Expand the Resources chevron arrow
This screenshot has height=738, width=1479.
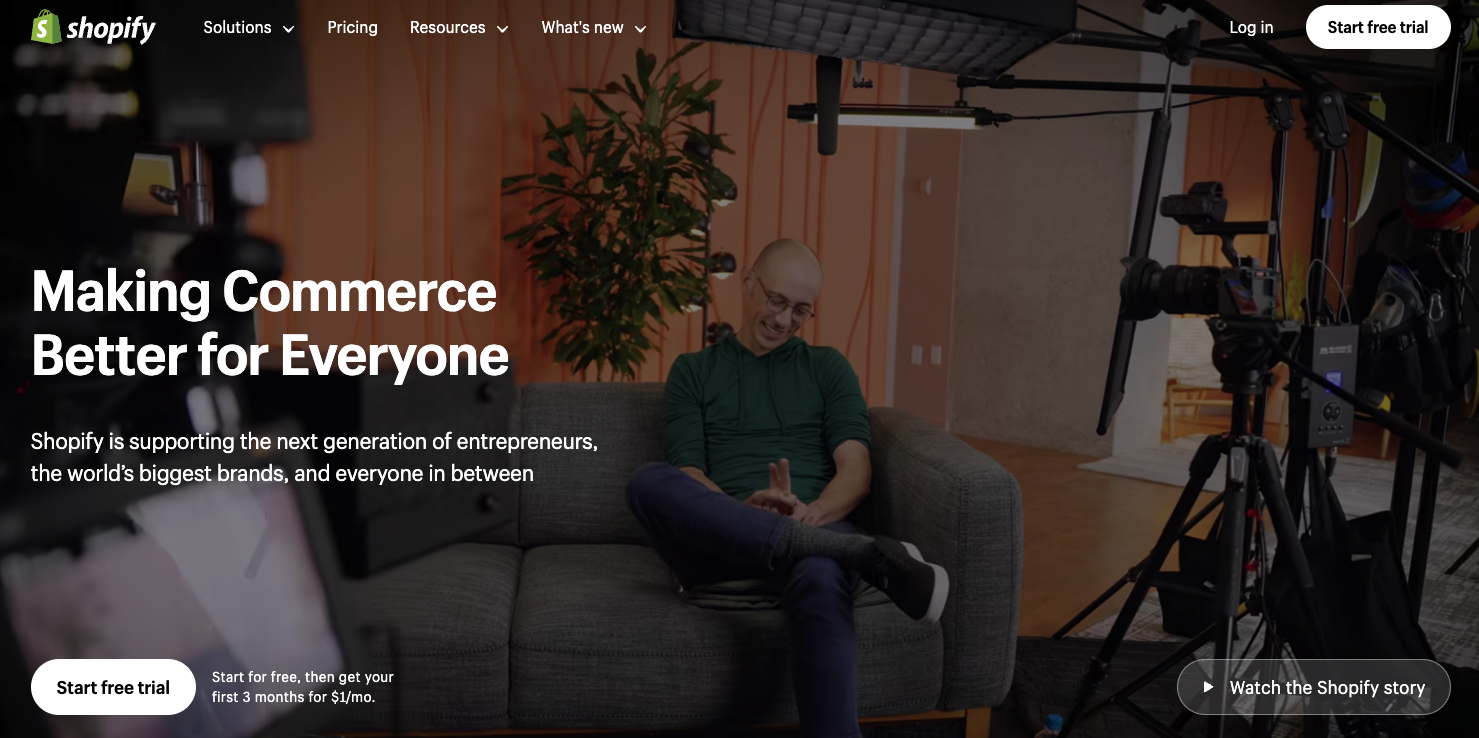point(502,29)
